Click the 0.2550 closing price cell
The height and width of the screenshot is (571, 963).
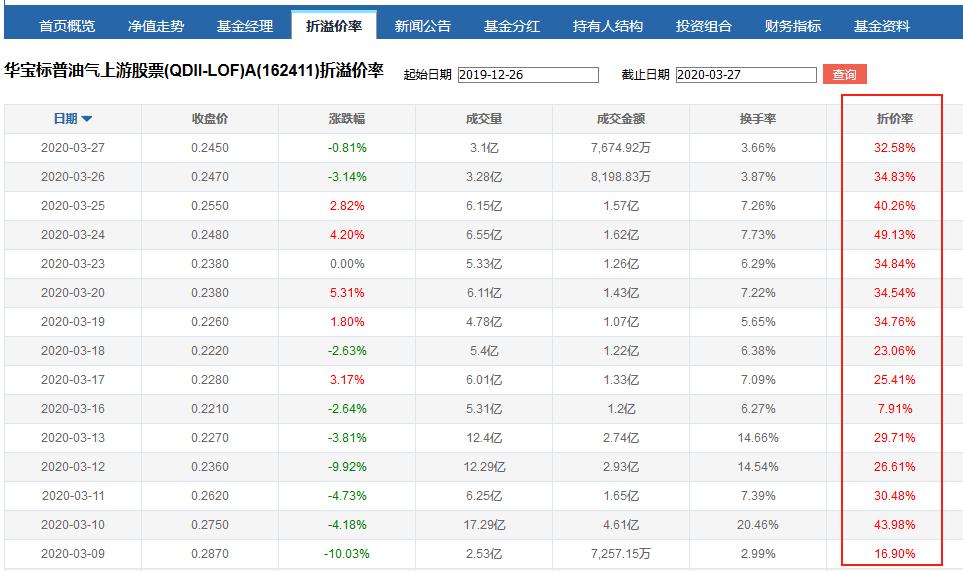coord(209,206)
